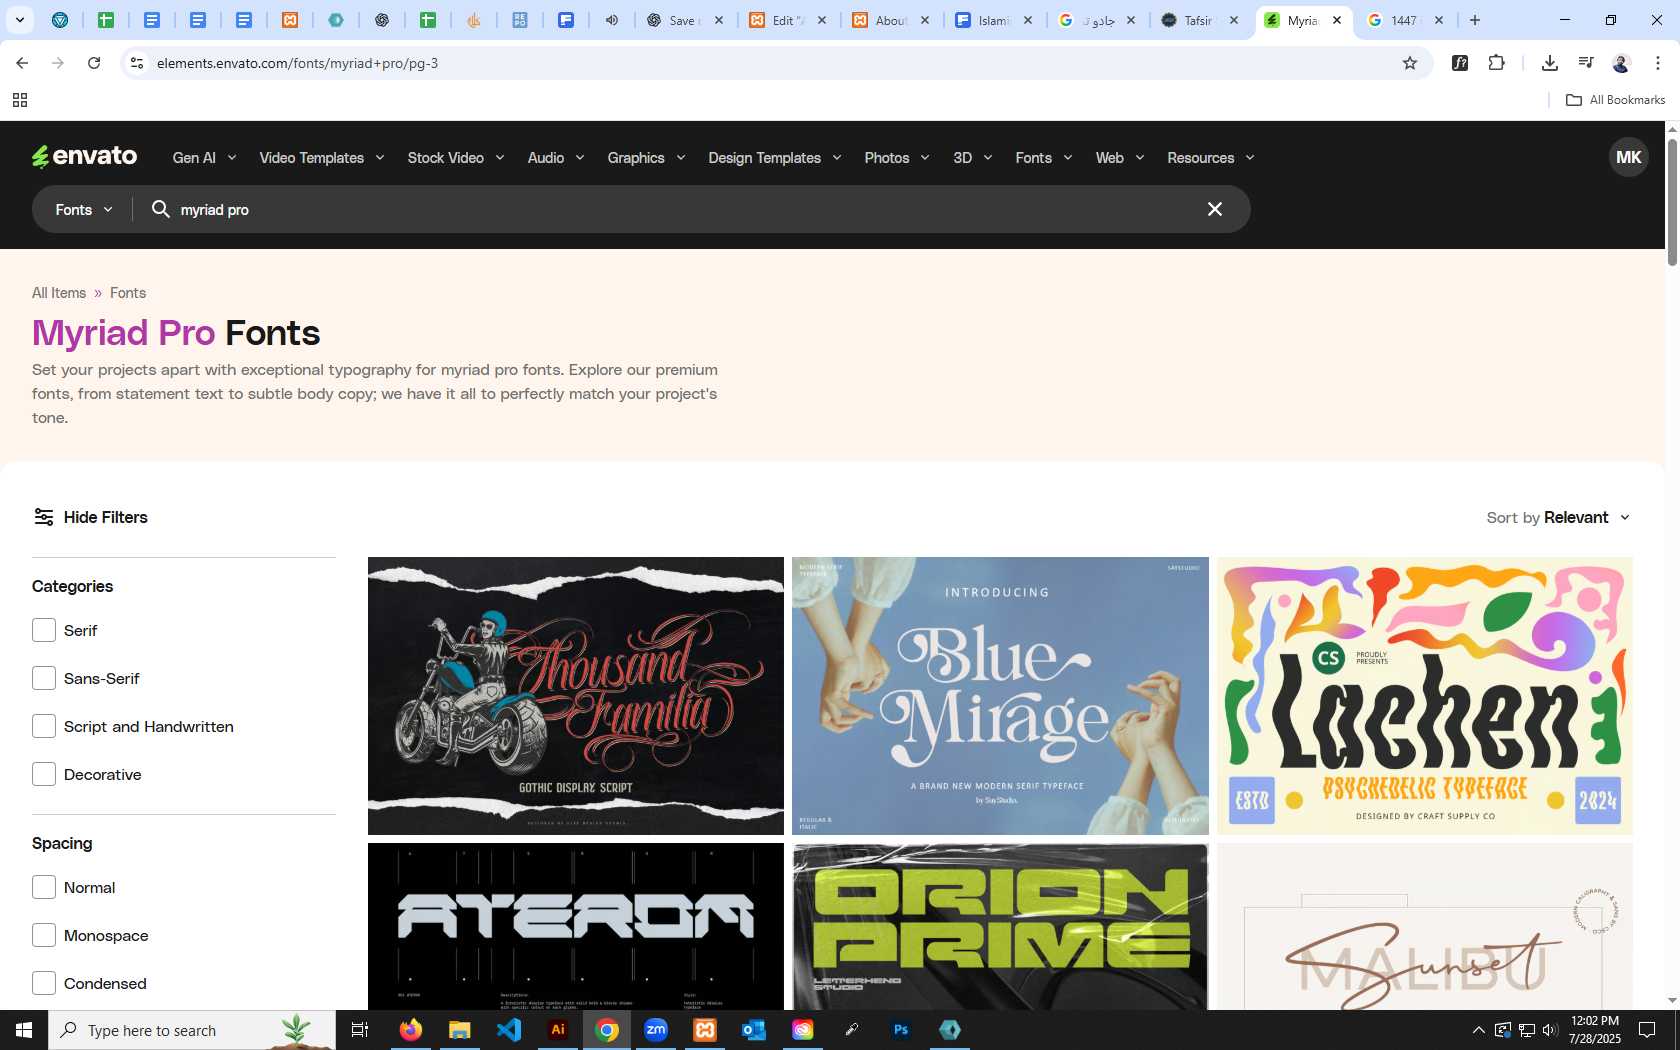The height and width of the screenshot is (1050, 1680).
Task: Open the Sort by Relevant dropdown
Action: click(1558, 517)
